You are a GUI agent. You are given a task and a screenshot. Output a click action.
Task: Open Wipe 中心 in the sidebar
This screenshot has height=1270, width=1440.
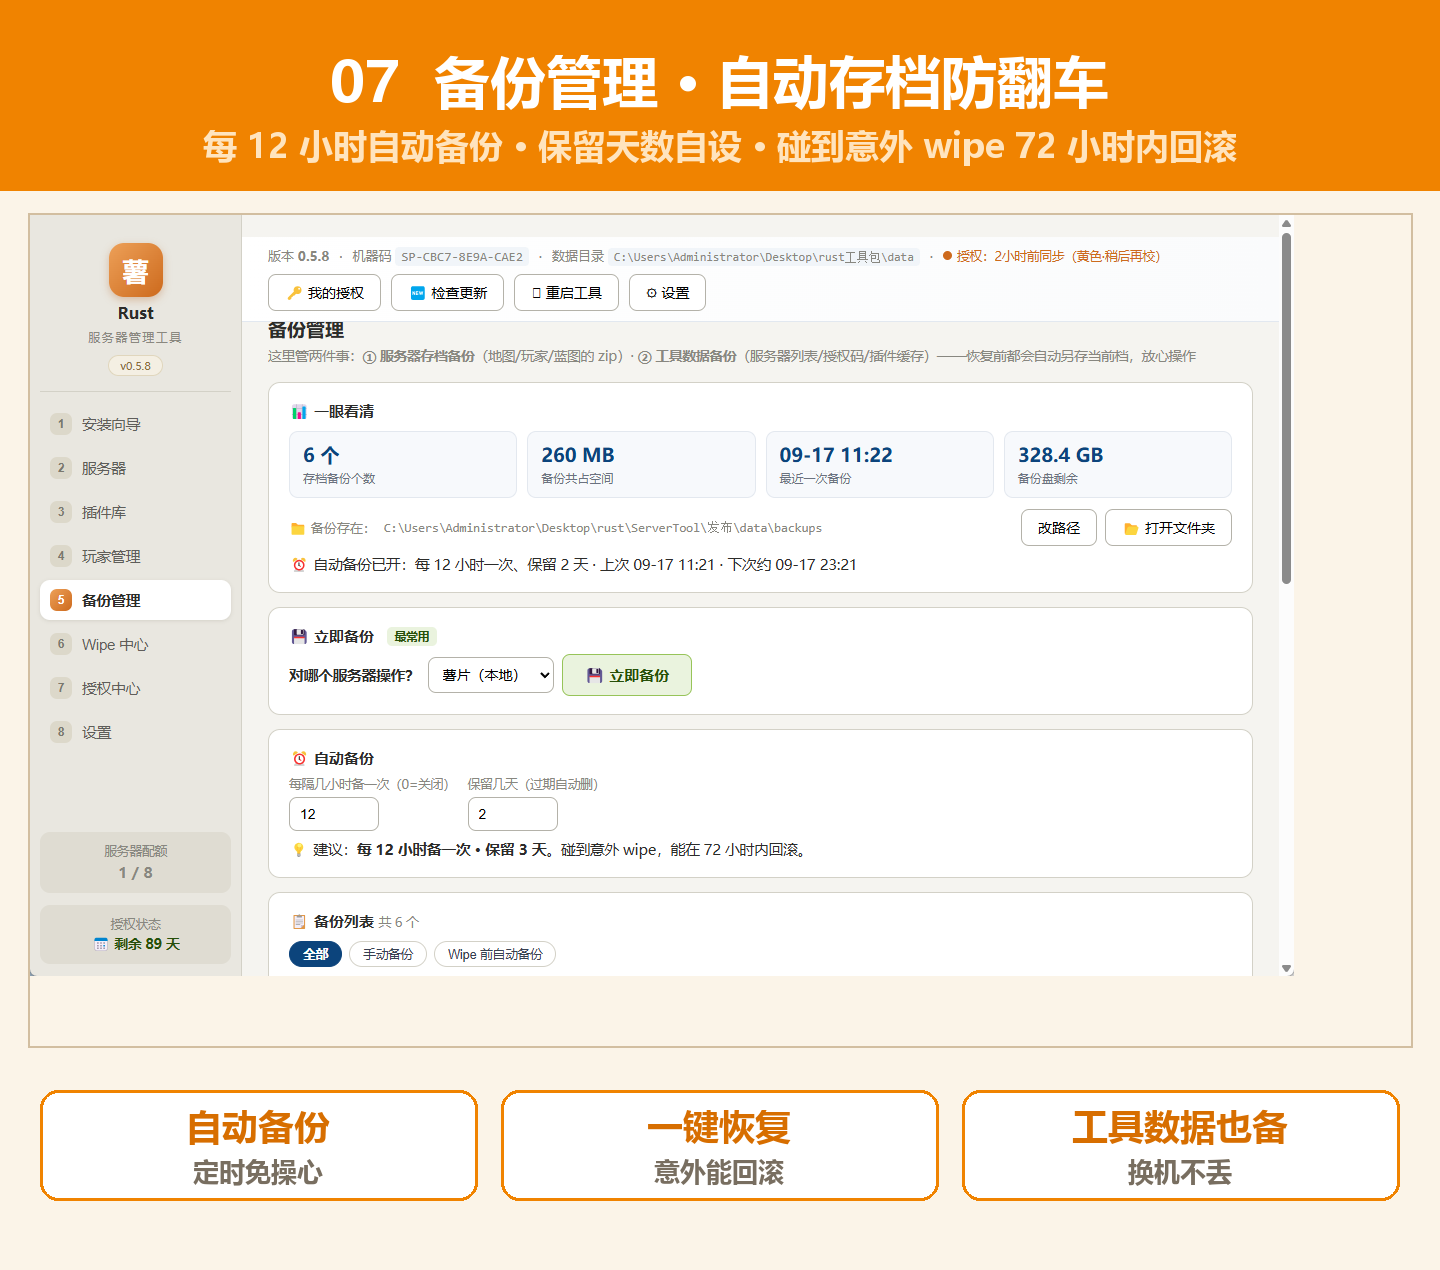[135, 644]
